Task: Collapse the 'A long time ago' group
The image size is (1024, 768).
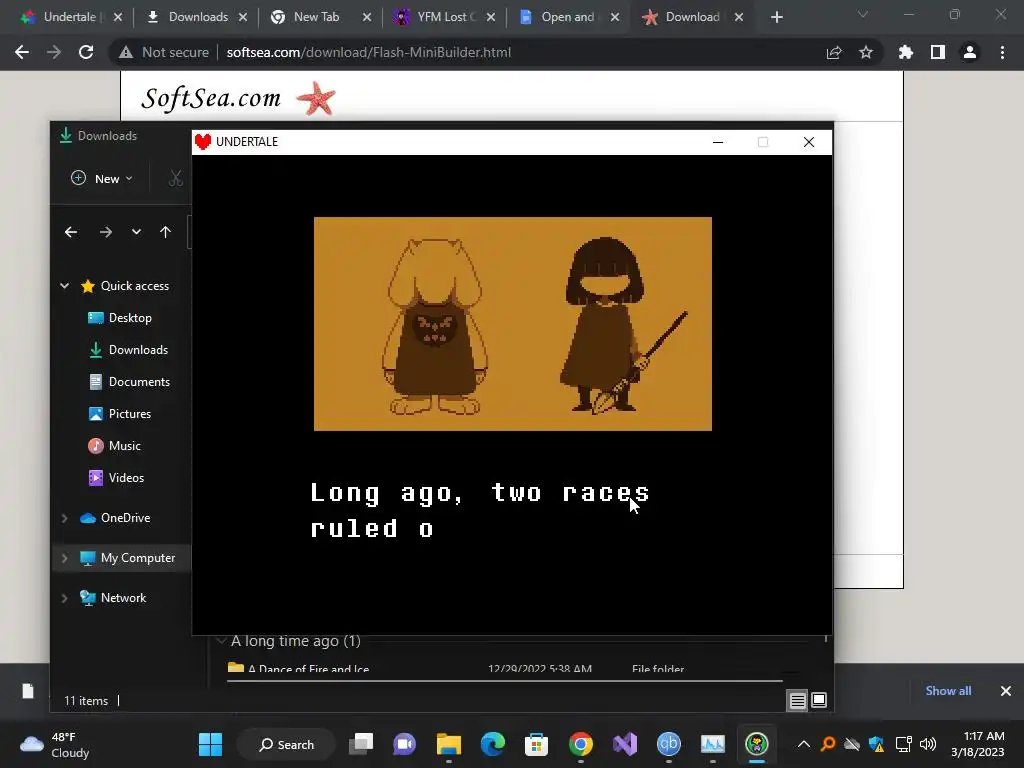Action: coord(221,641)
